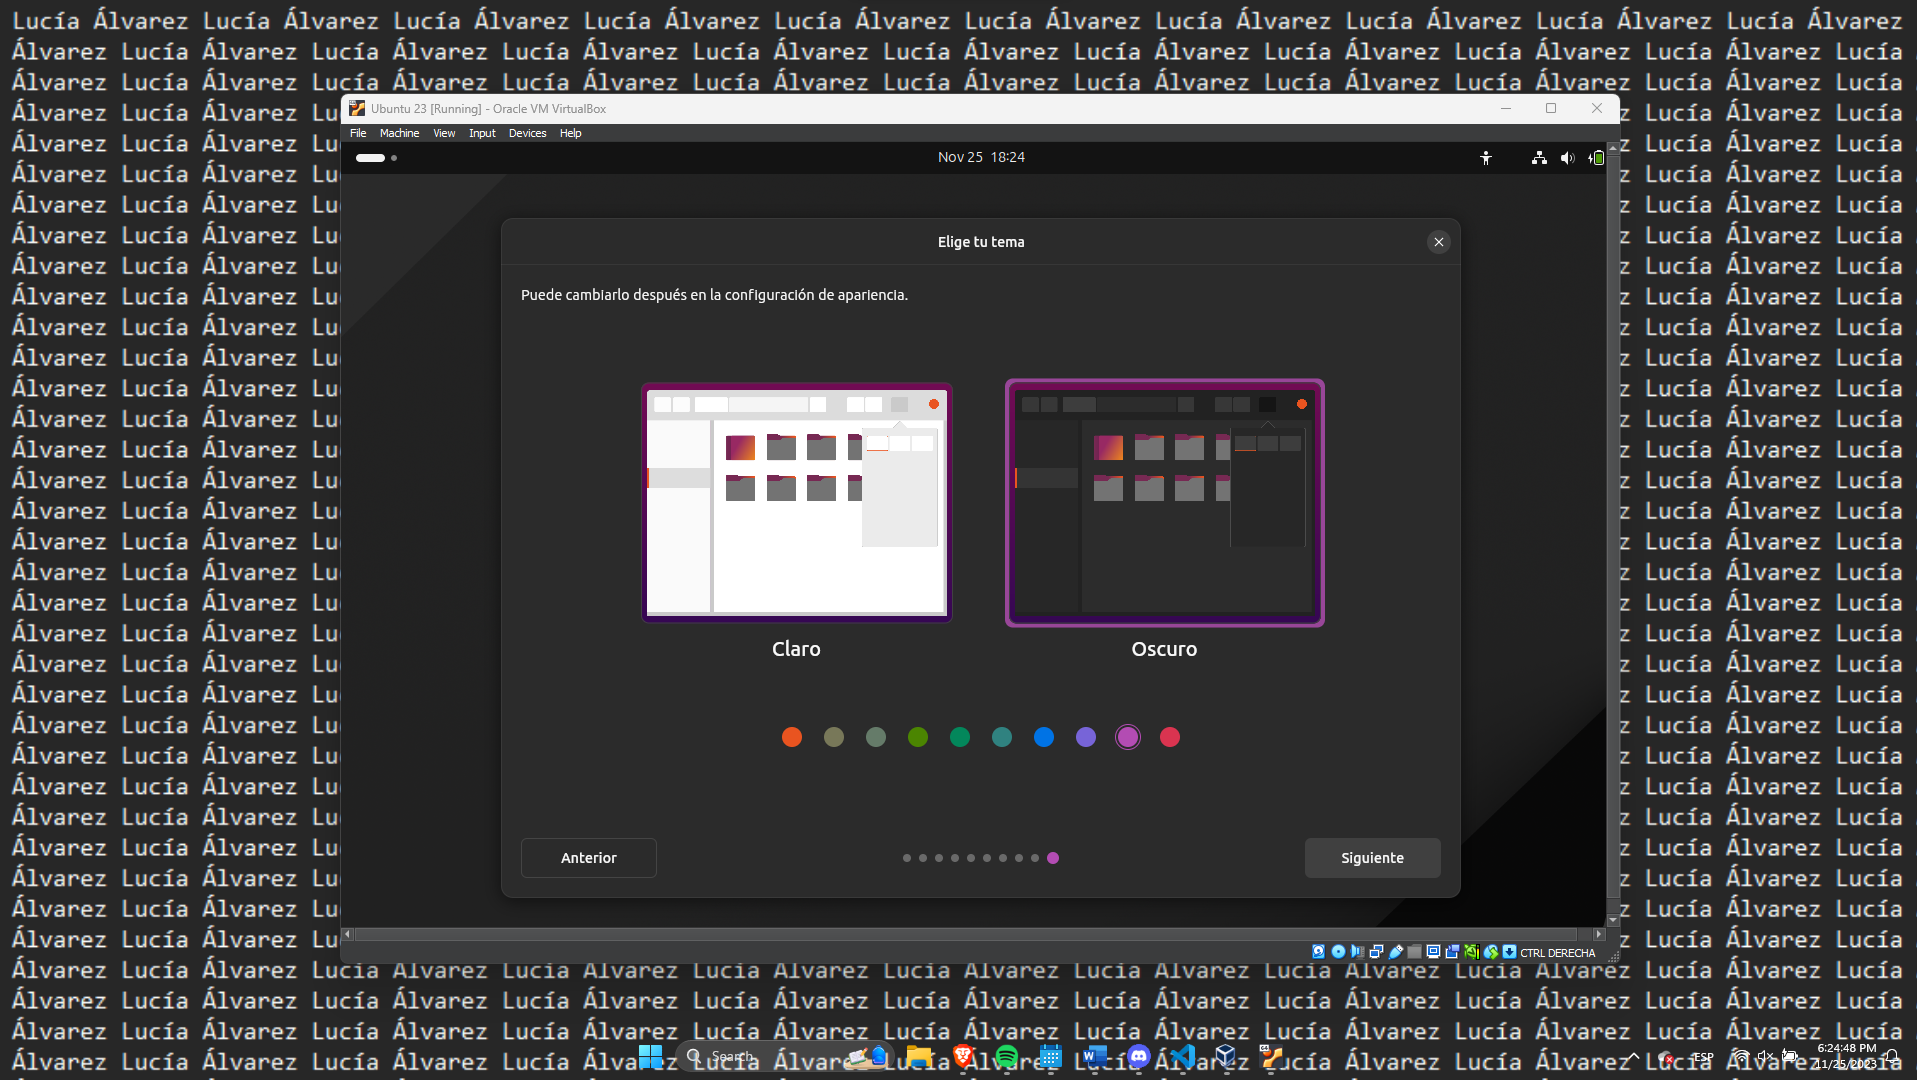Open the Machine menu
The height and width of the screenshot is (1080, 1917).
(x=399, y=133)
